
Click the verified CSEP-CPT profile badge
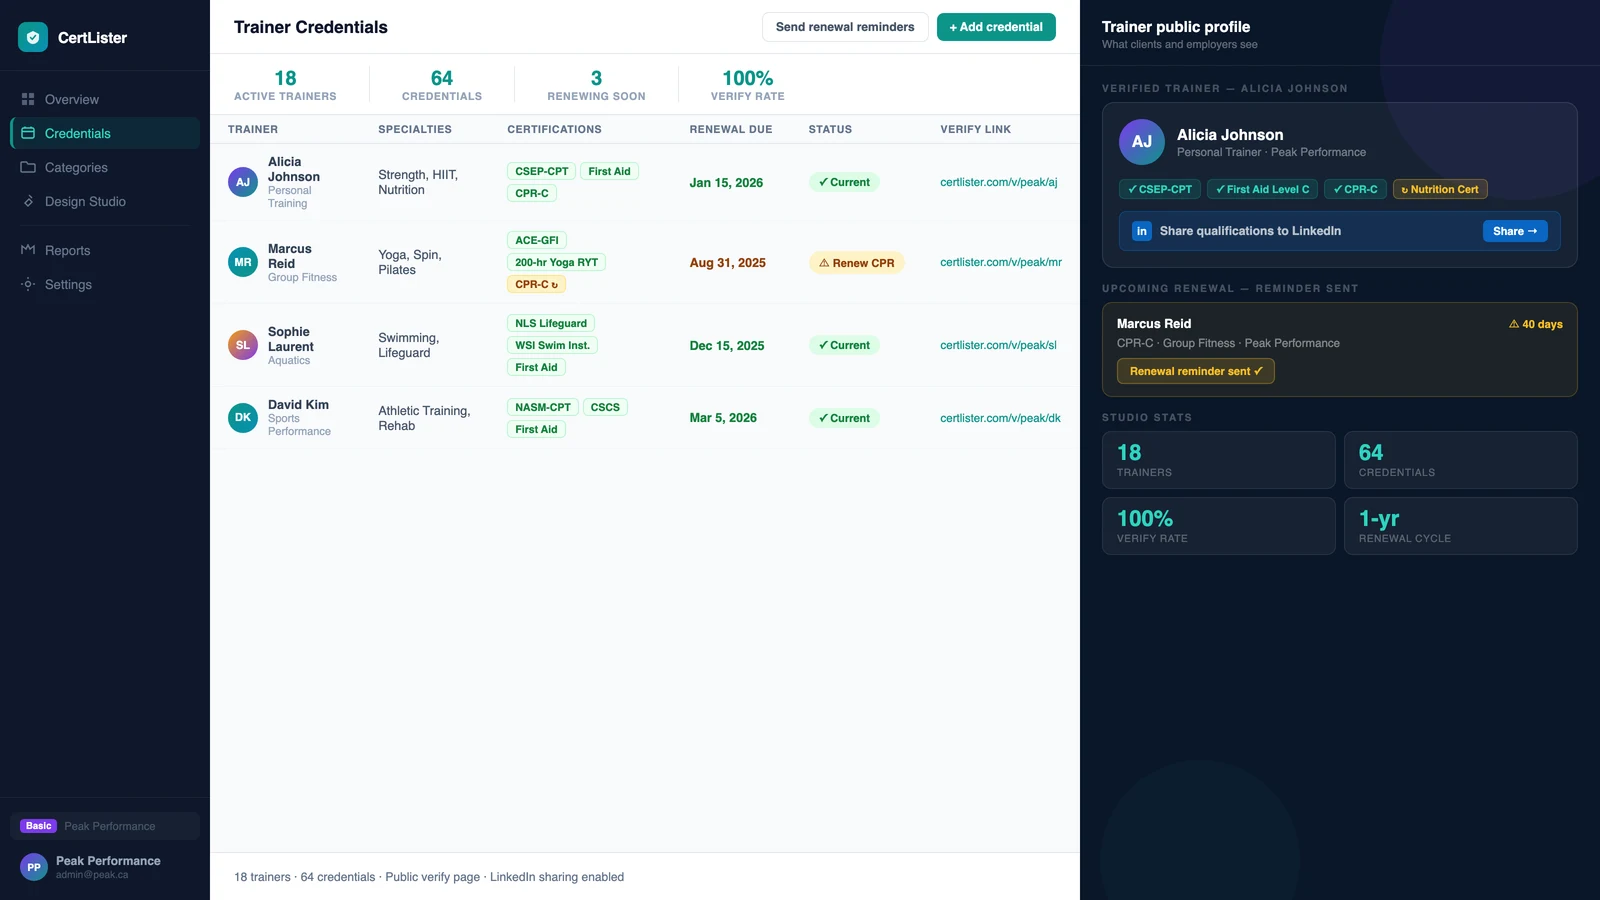1160,189
